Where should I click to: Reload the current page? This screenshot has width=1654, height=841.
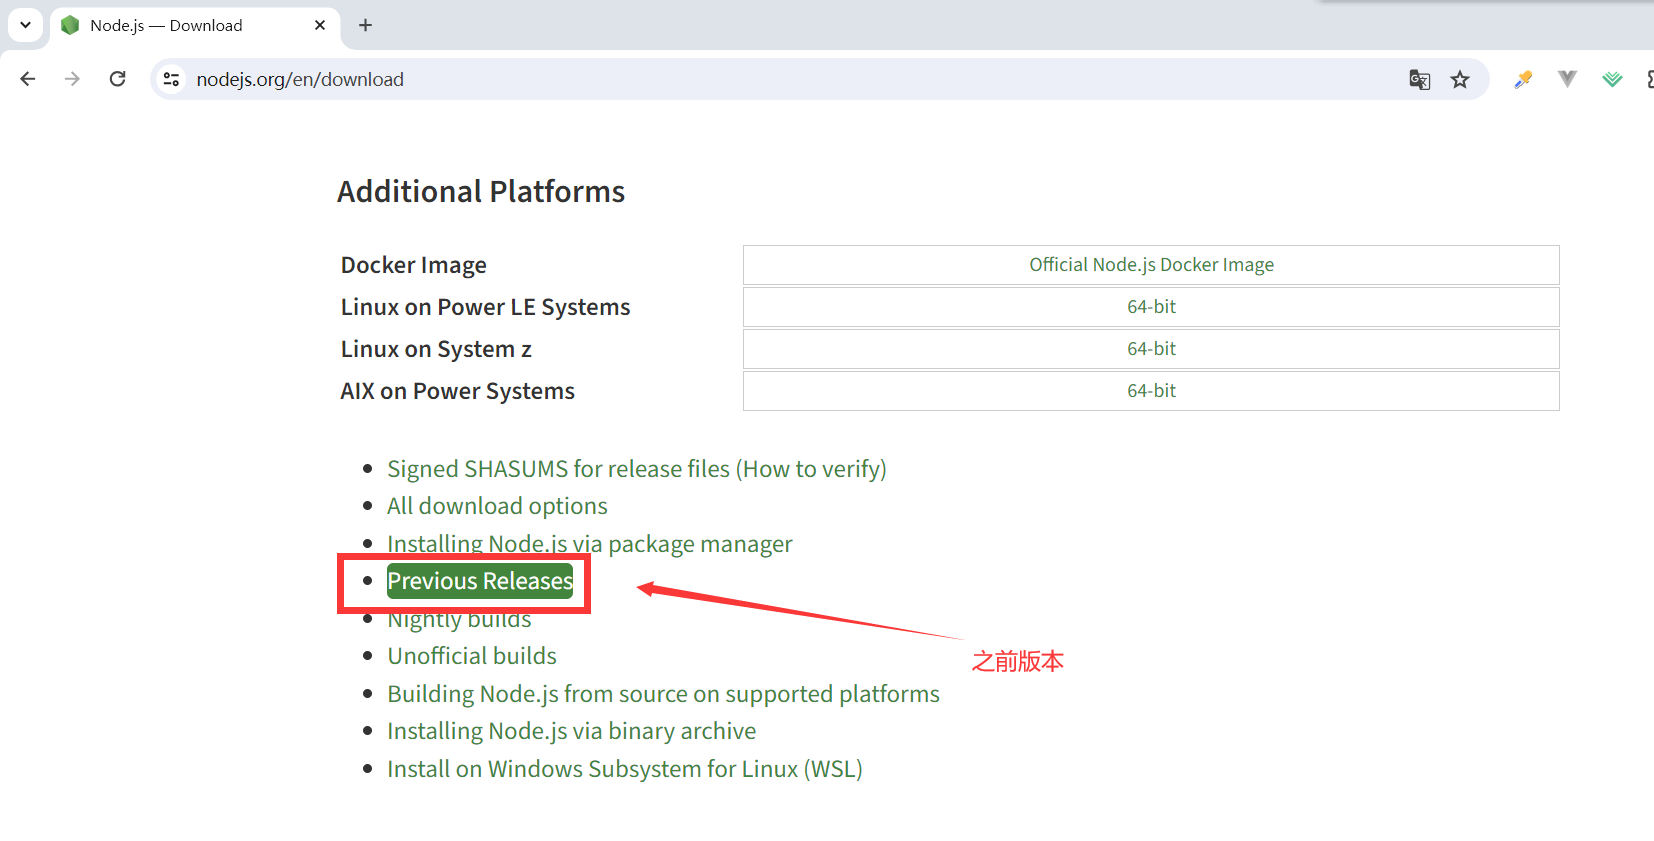[118, 79]
